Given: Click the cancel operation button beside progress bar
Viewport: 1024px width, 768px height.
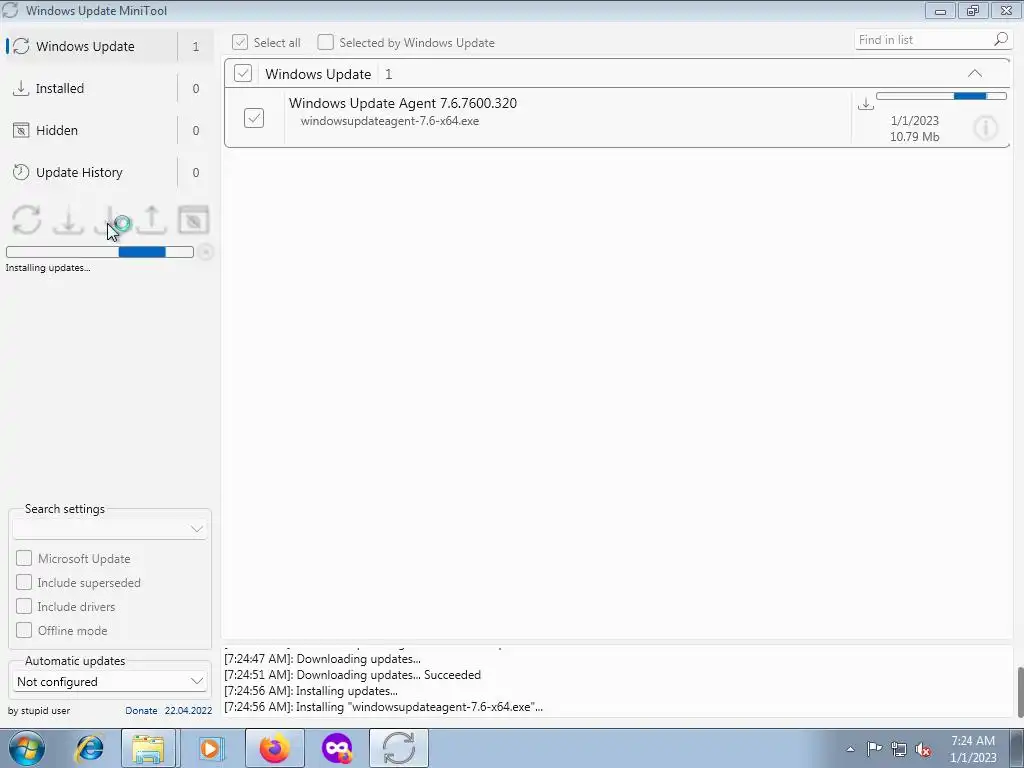Looking at the screenshot, I should click(x=205, y=252).
